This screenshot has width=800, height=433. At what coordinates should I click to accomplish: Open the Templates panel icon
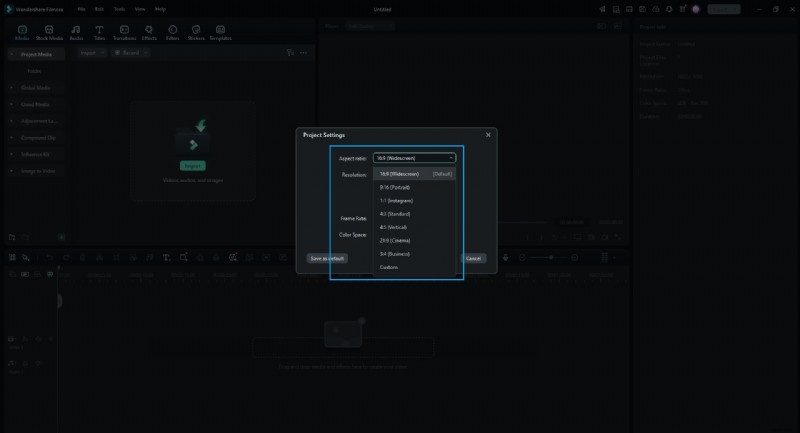[x=220, y=32]
